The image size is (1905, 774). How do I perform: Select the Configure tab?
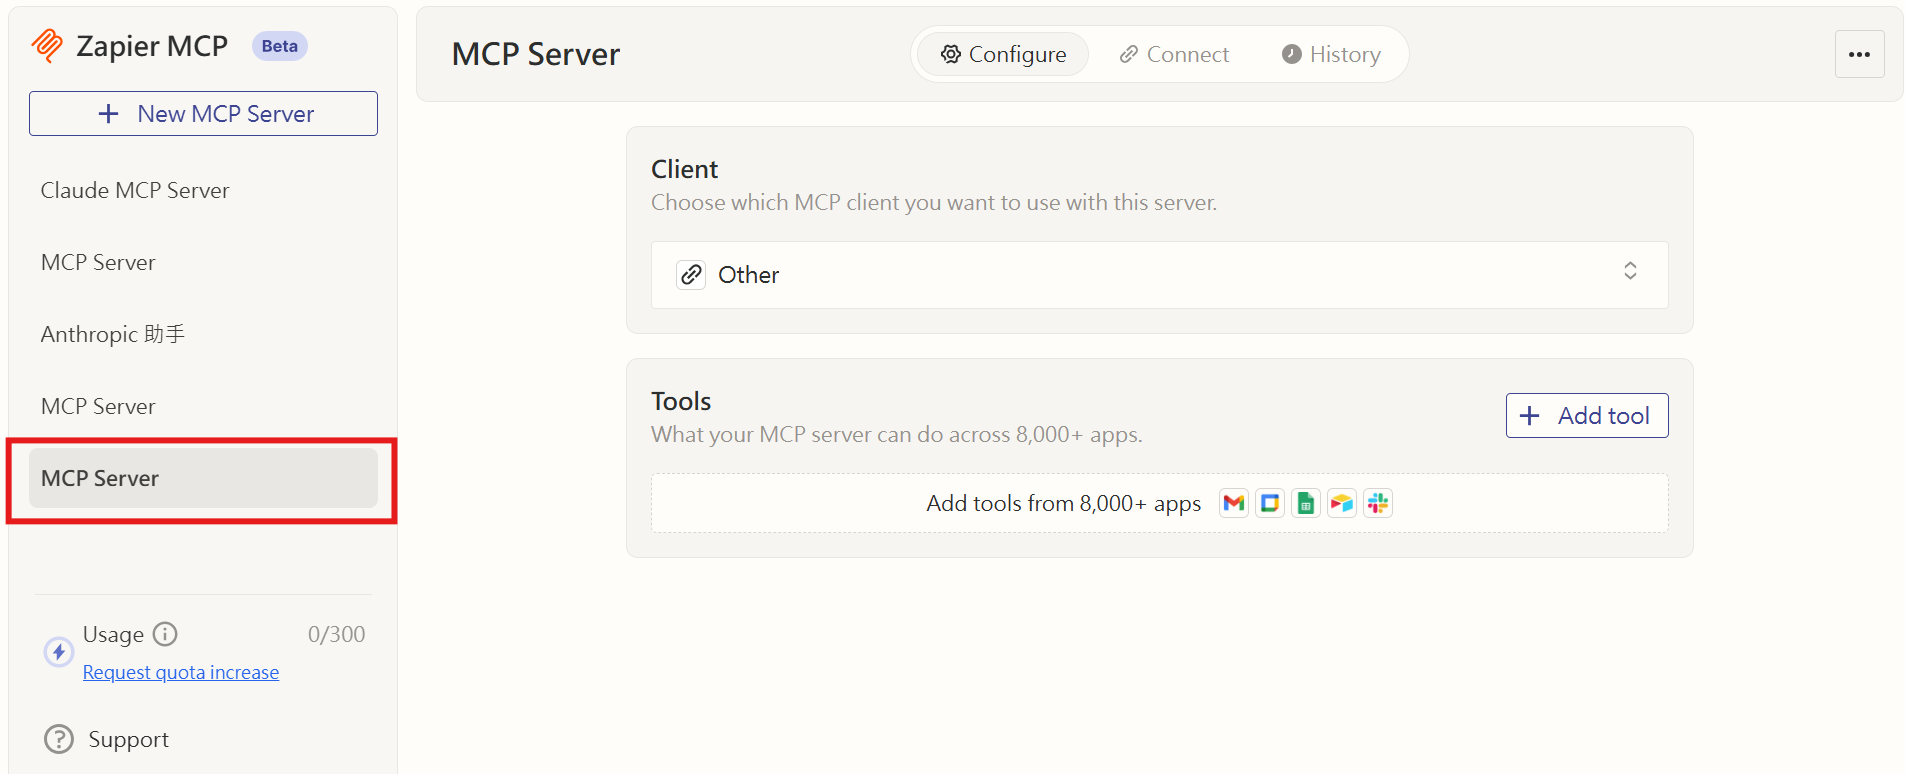[x=1003, y=54]
